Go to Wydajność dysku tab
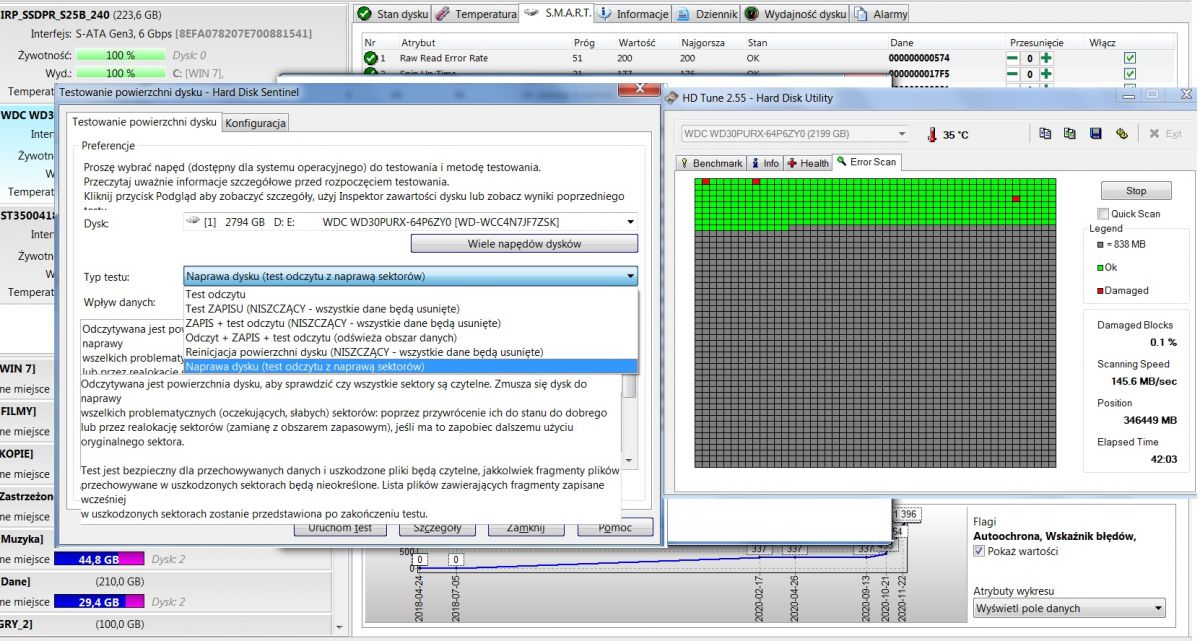Viewport: 1200px width, 641px height. click(x=793, y=14)
